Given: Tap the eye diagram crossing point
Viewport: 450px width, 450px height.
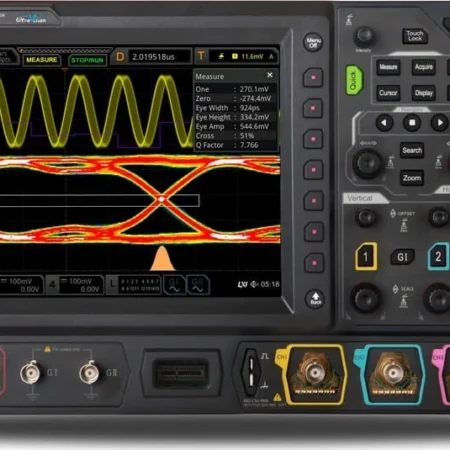Looking at the screenshot, I should pos(162,199).
